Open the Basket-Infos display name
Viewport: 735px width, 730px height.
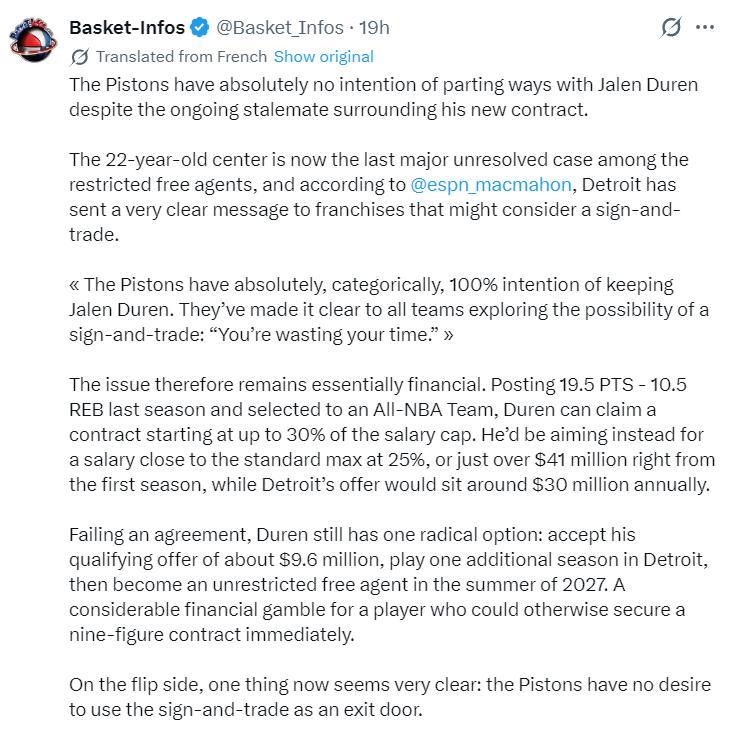127,28
